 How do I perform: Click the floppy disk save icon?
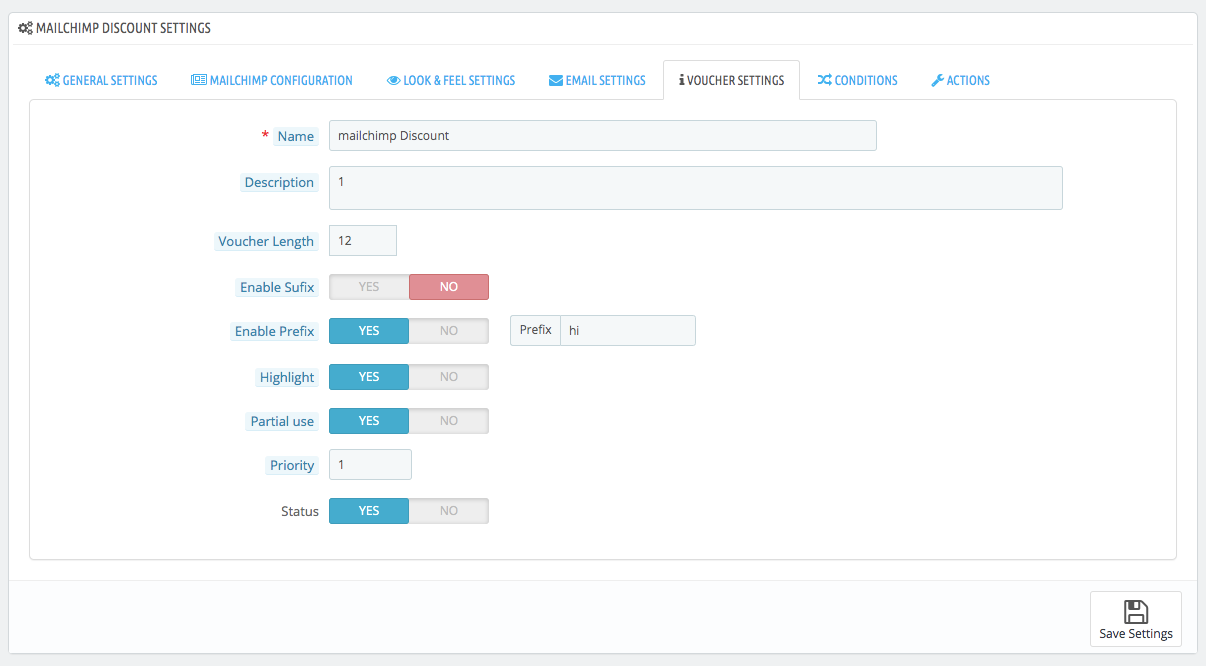1136,612
